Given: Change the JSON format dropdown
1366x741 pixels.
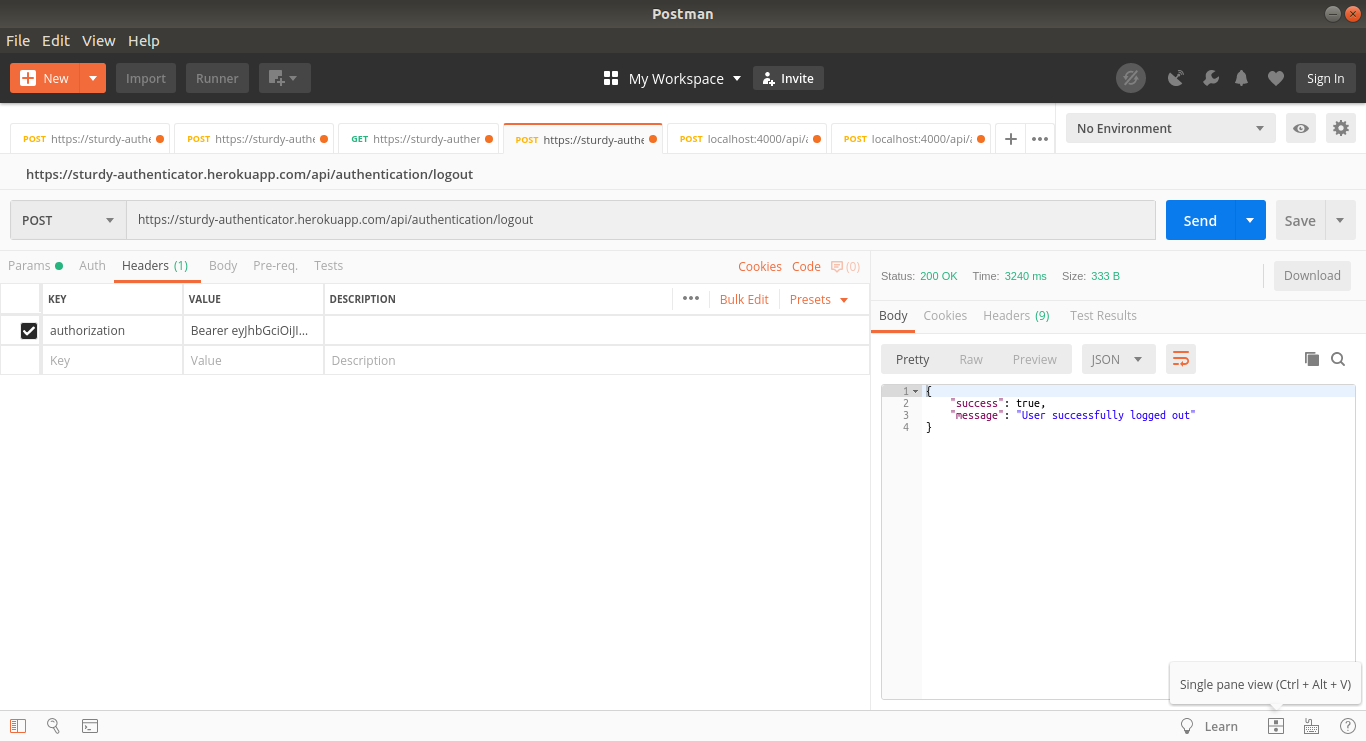Looking at the screenshot, I should click(x=1118, y=359).
